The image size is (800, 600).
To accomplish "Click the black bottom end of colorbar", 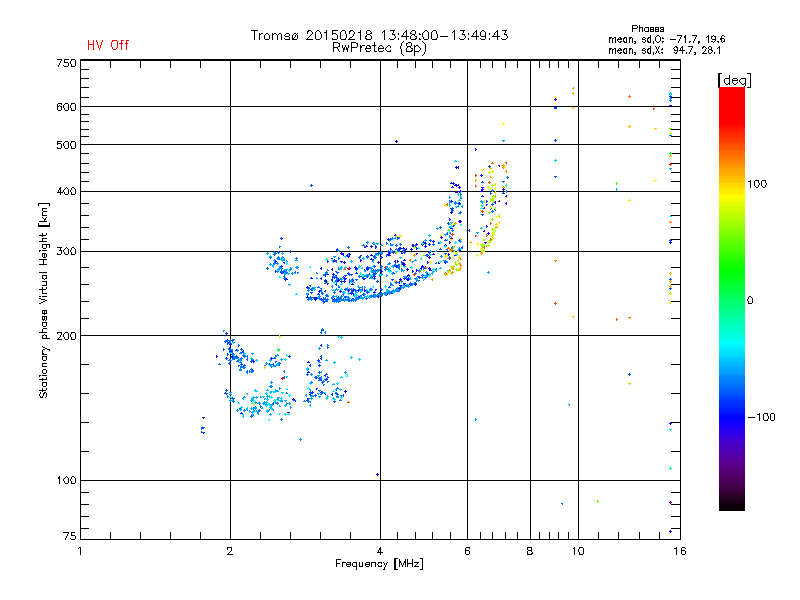I will point(732,503).
